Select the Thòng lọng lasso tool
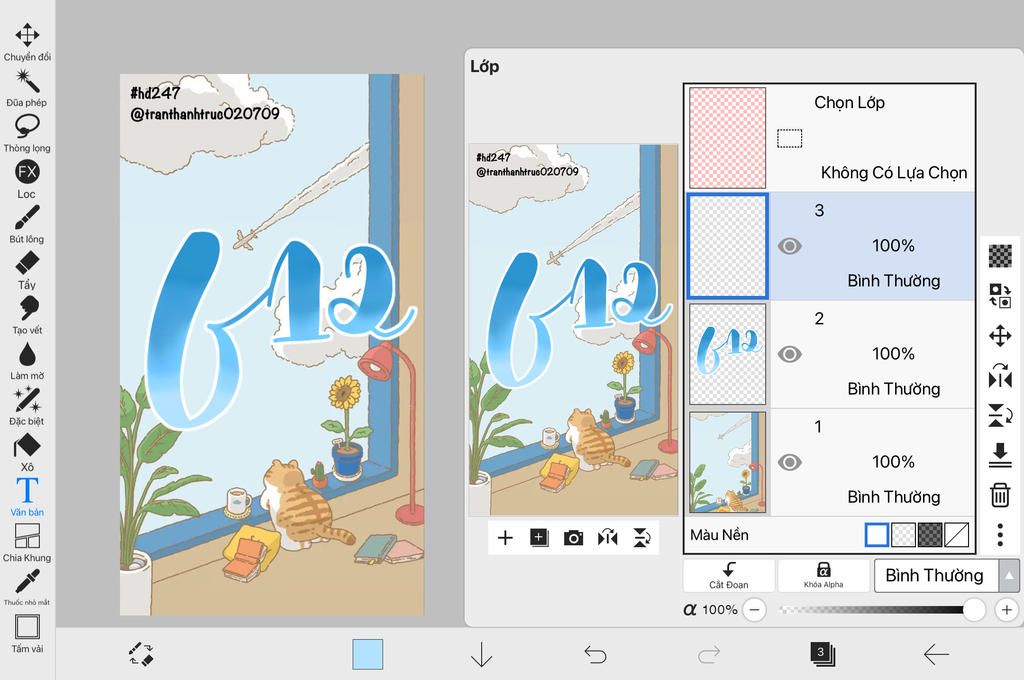Viewport: 1024px width, 680px height. pyautogui.click(x=27, y=133)
